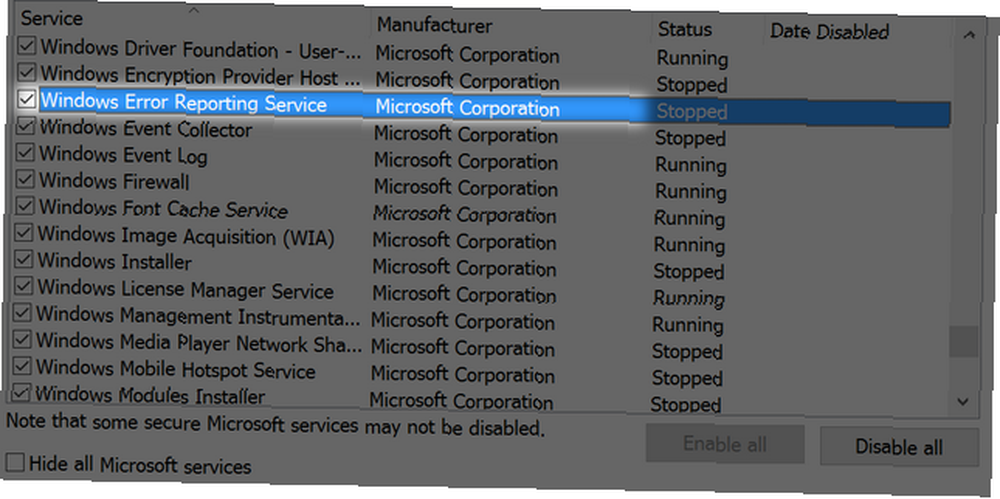Image resolution: width=1000 pixels, height=499 pixels.
Task: Sort list by Service column header
Action: (x=193, y=19)
